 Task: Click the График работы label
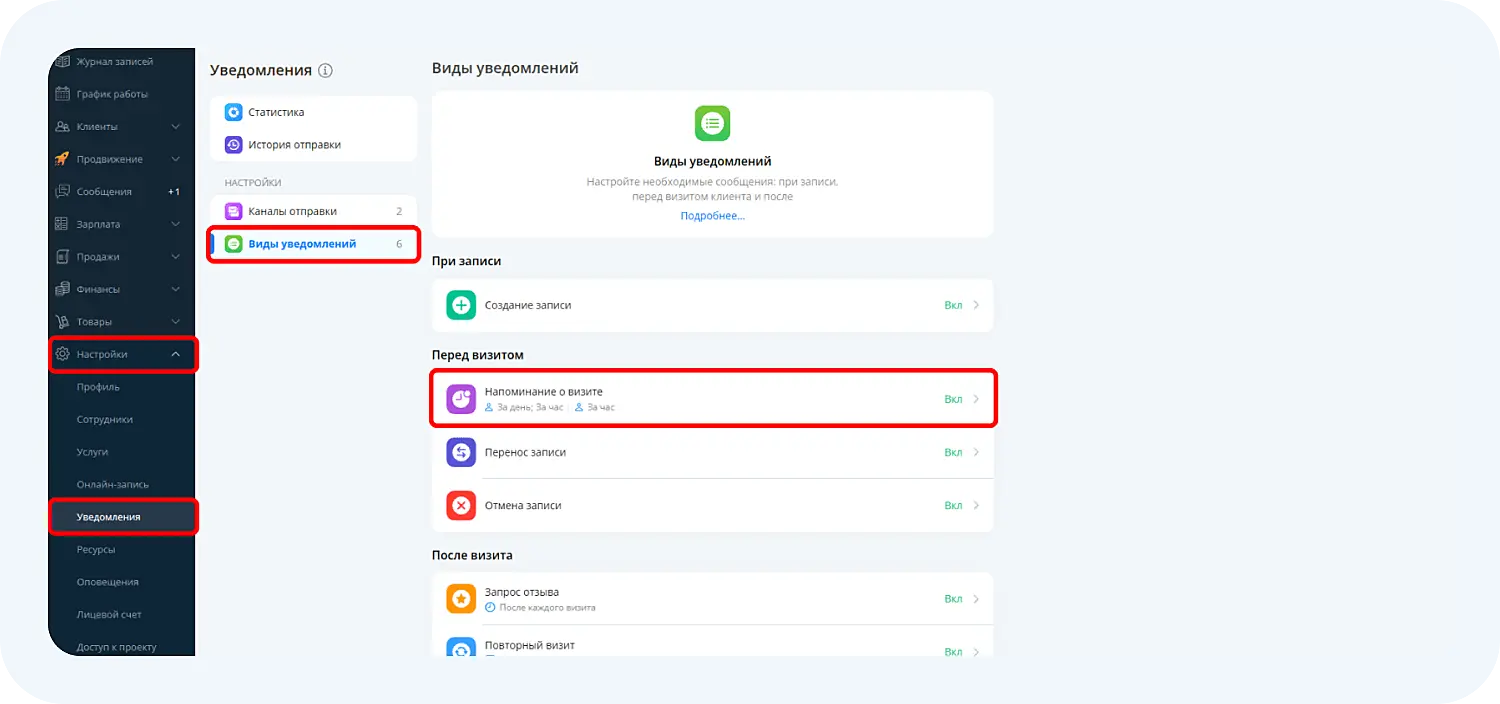coord(112,94)
